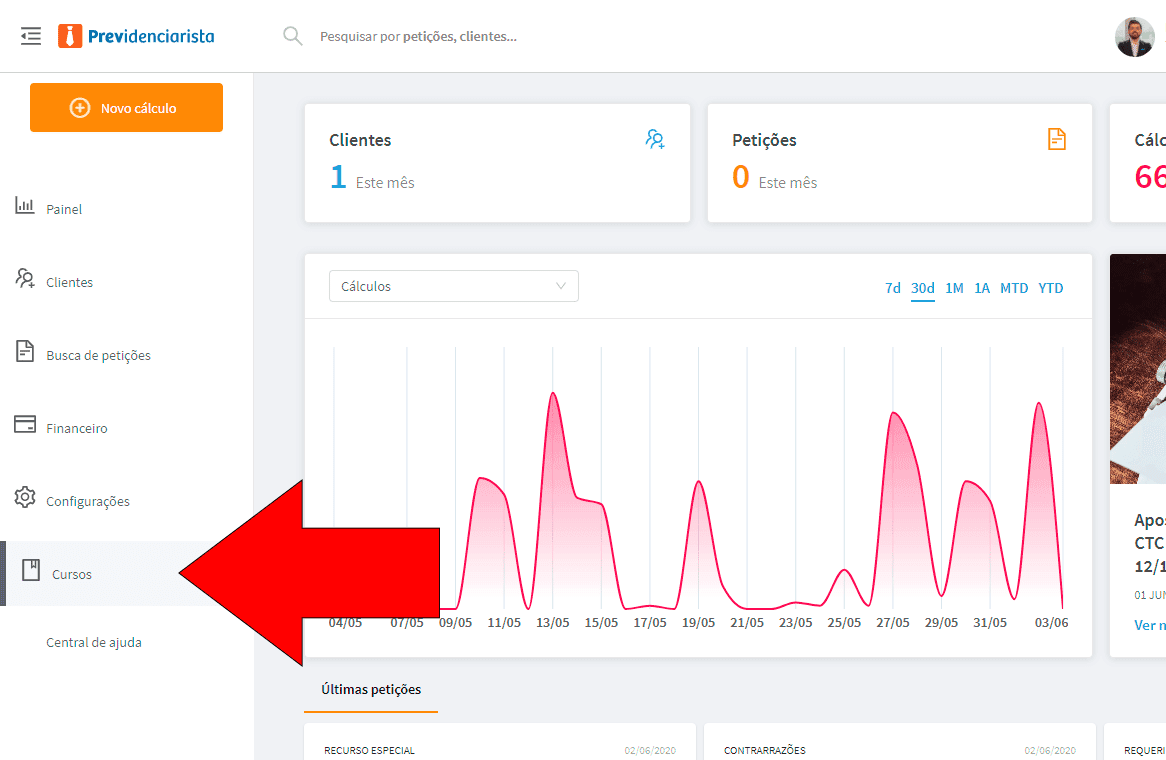Viewport: 1166px width, 760px height.
Task: Click the Financeiro card icon in sidebar
Action: coord(25,425)
